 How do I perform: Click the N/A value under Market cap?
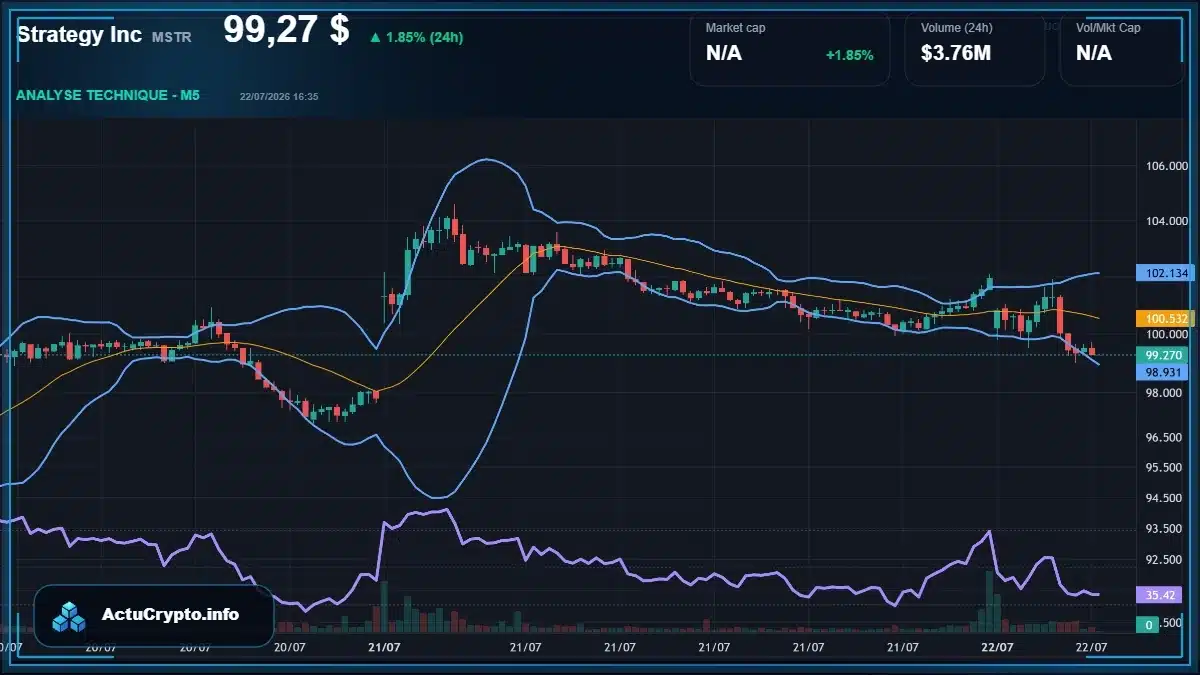pos(724,53)
